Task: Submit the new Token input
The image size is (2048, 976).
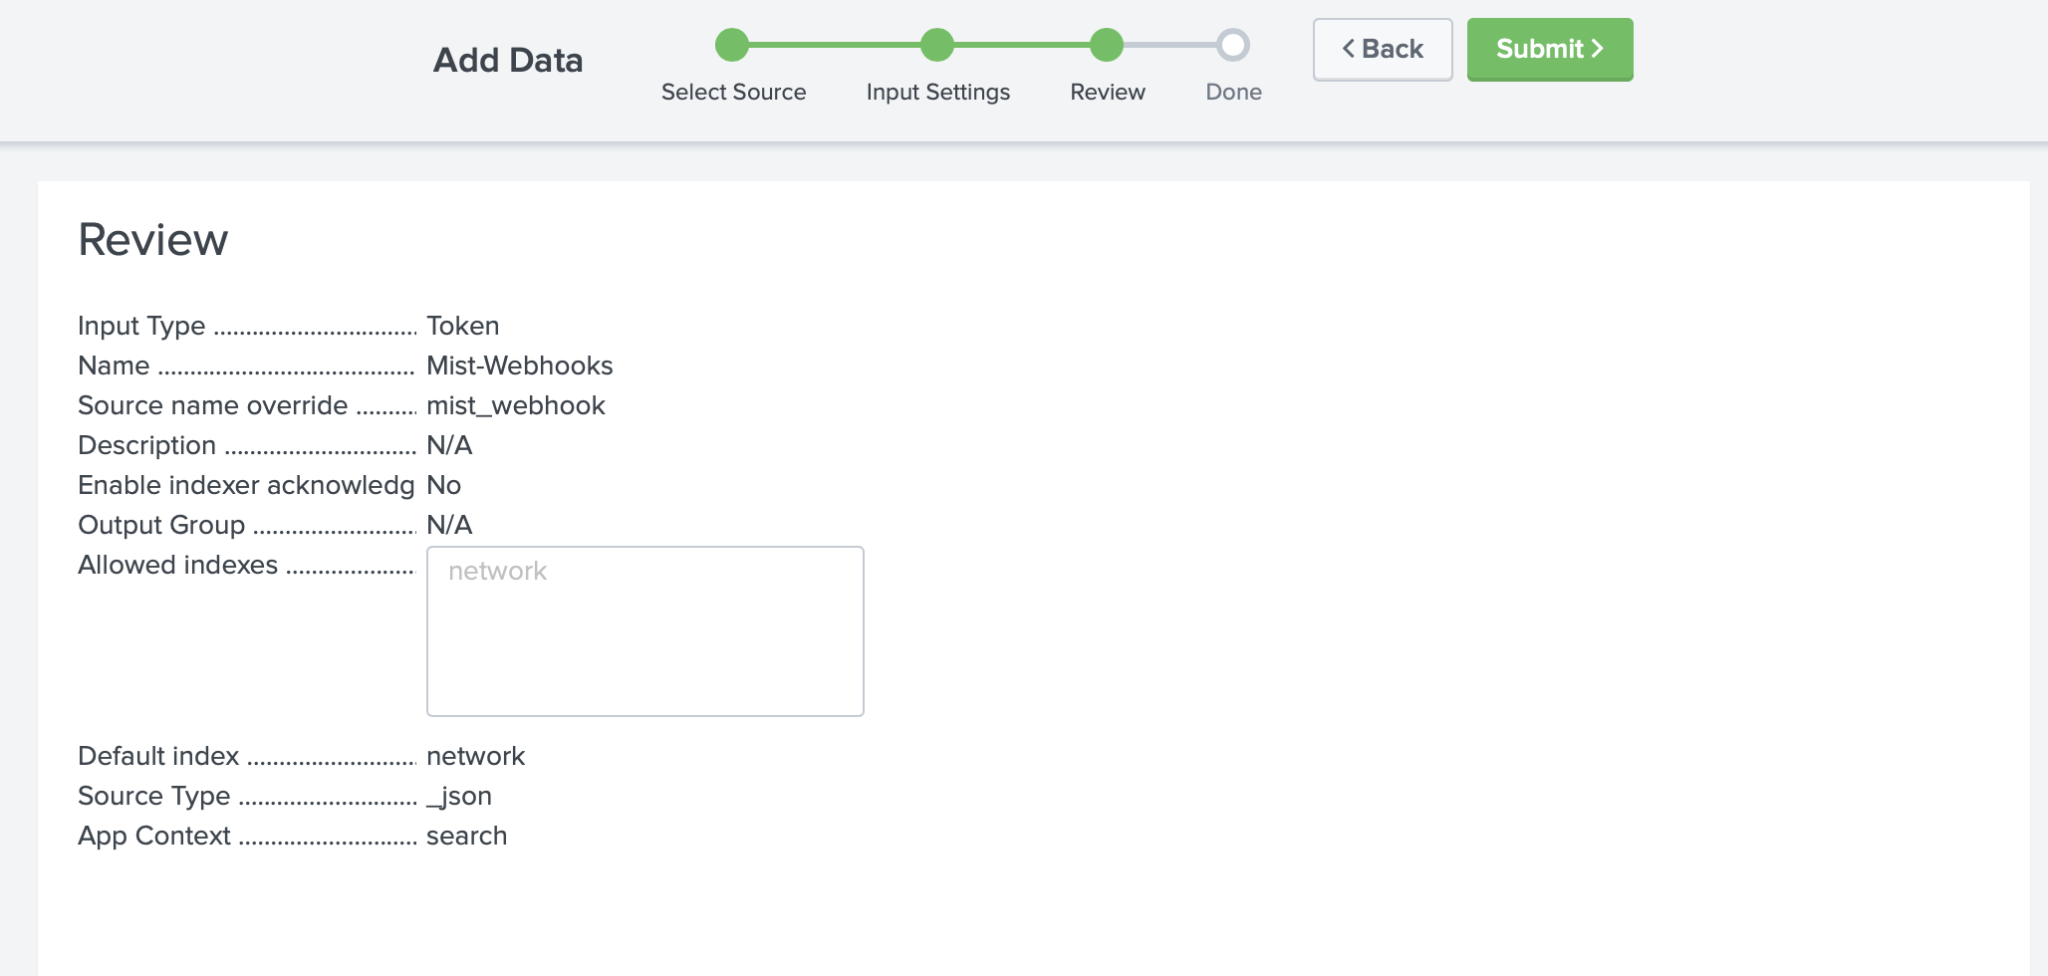Action: click(1548, 48)
